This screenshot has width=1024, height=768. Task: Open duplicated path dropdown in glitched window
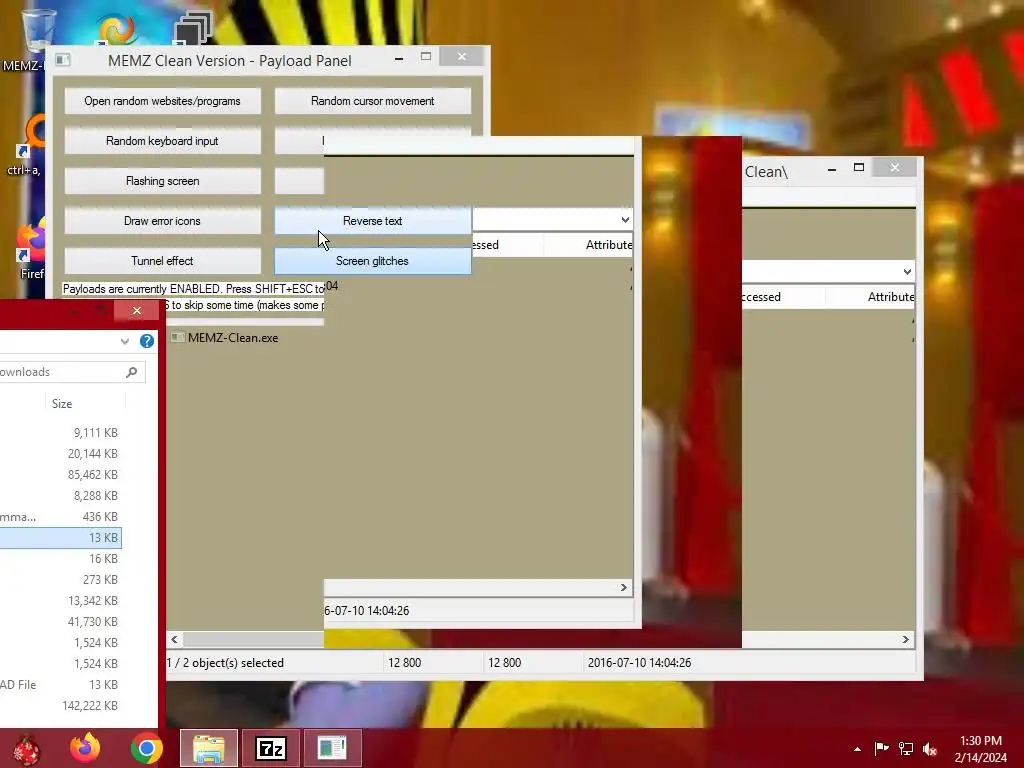(x=625, y=219)
